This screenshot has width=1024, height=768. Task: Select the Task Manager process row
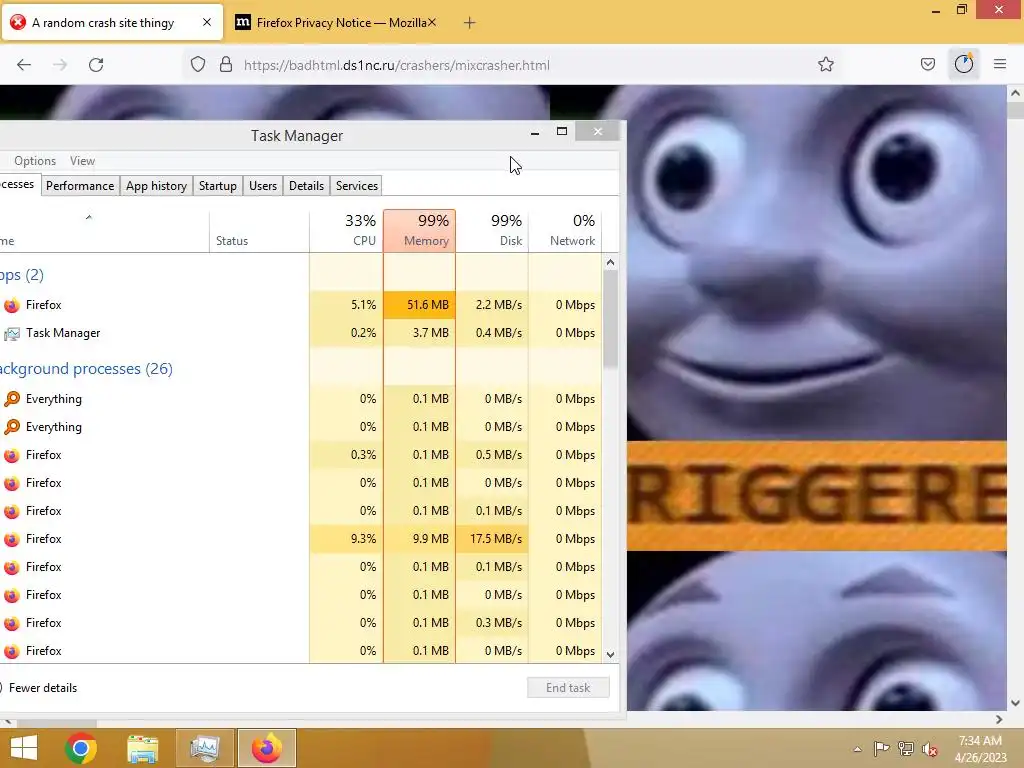tap(300, 333)
